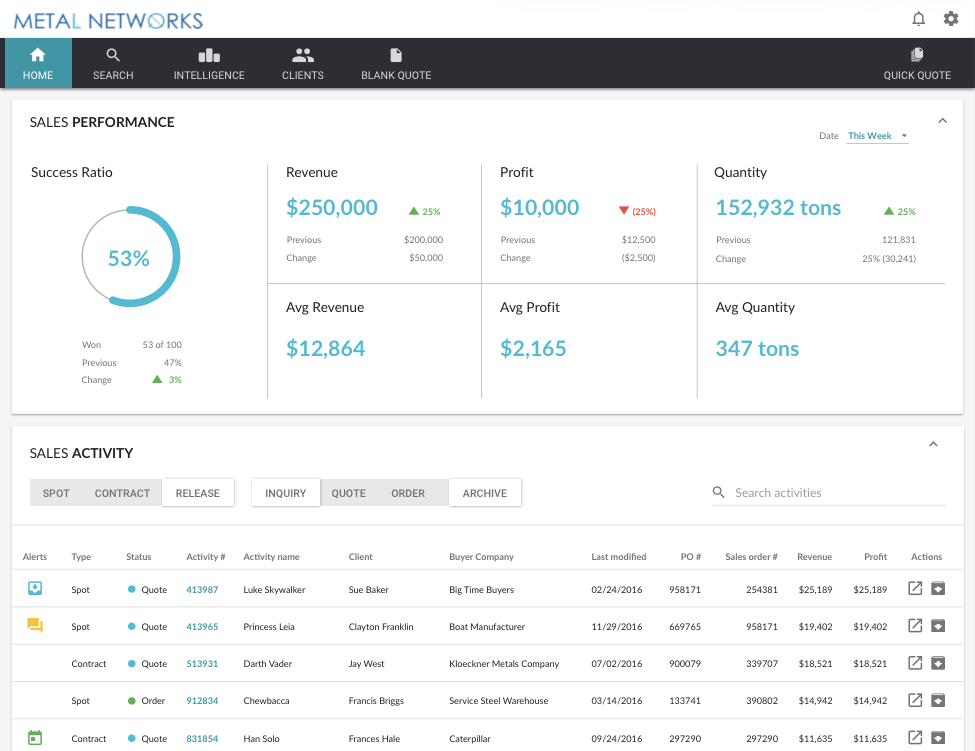Click the blue inbox alert on Luke Skywalker's row
This screenshot has width=975, height=751.
[x=35, y=589]
